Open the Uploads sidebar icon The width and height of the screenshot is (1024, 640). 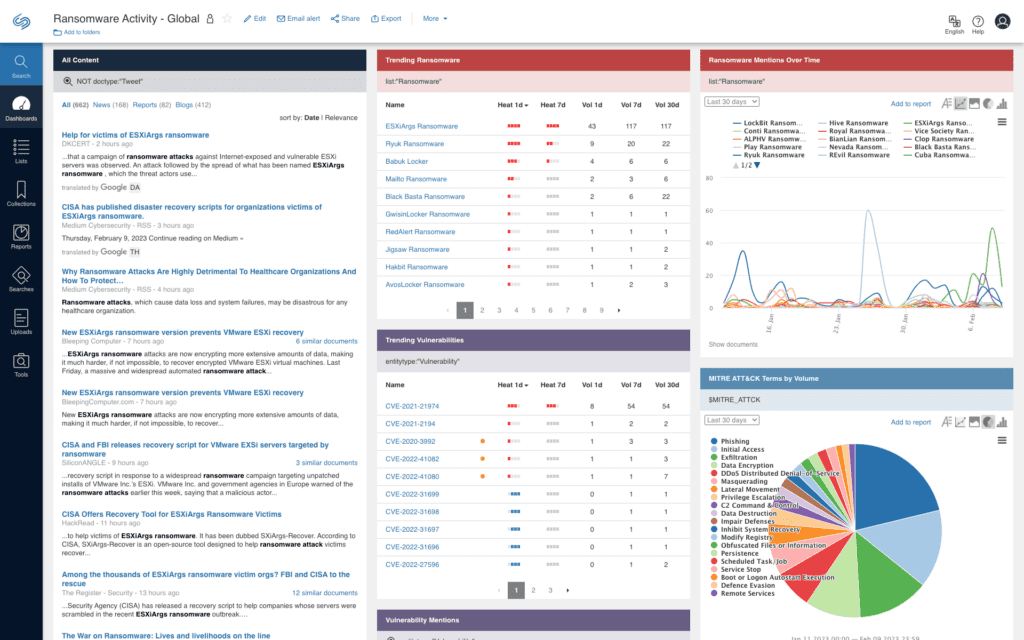tap(21, 321)
